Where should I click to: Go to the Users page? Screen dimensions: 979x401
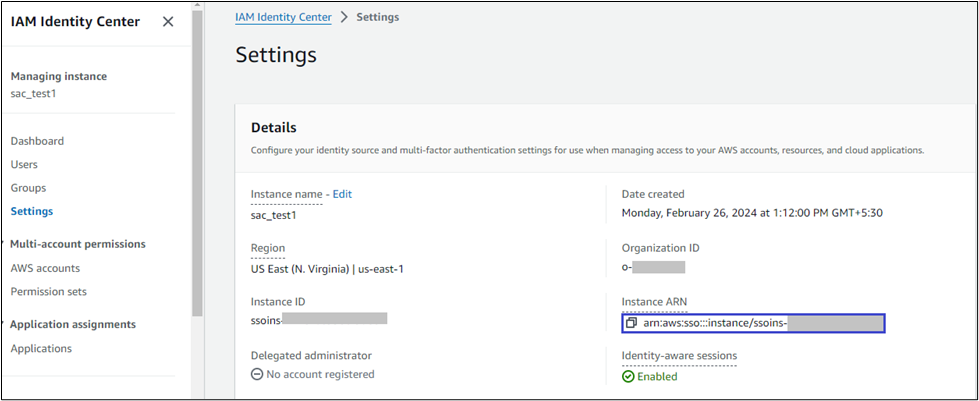pyautogui.click(x=24, y=164)
